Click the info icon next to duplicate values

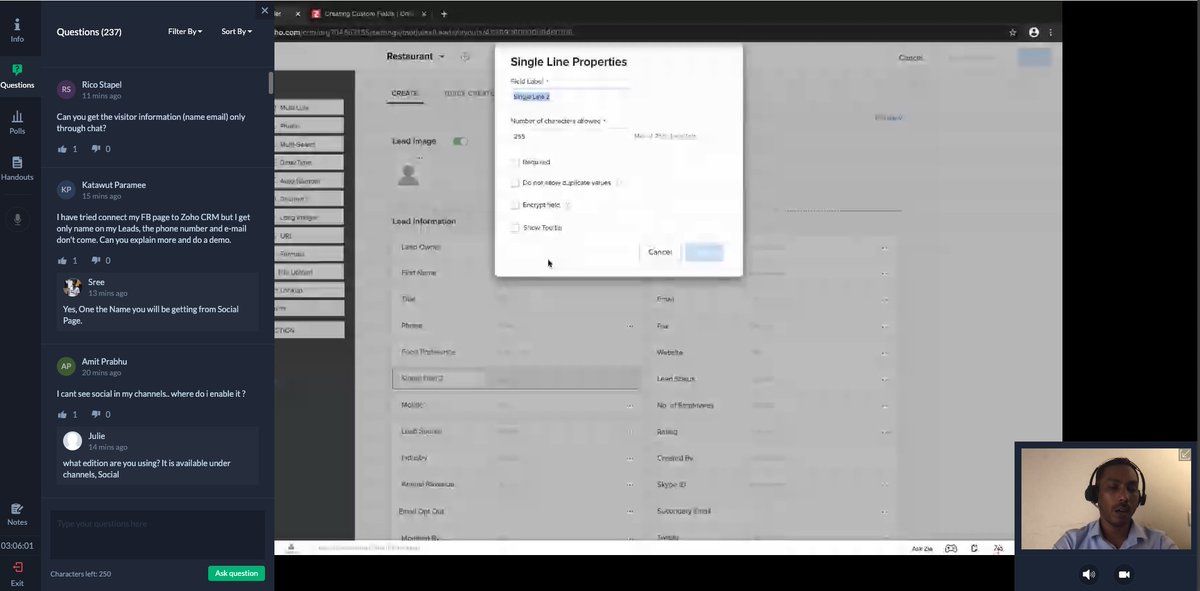pyautogui.click(x=619, y=183)
